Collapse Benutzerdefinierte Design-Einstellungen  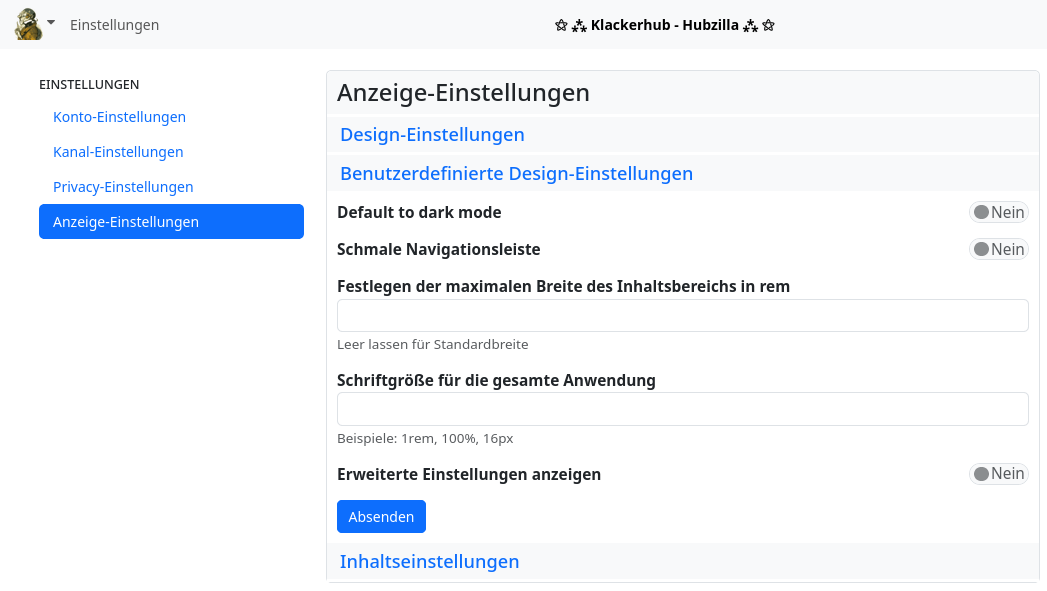pyautogui.click(x=517, y=173)
